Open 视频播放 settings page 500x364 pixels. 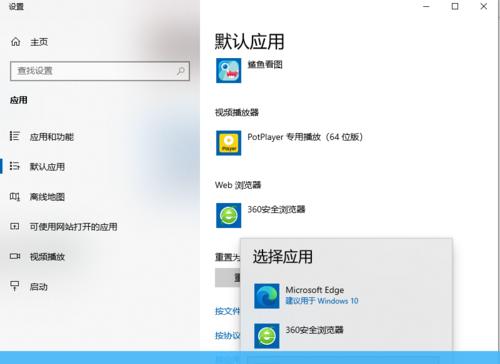47,257
